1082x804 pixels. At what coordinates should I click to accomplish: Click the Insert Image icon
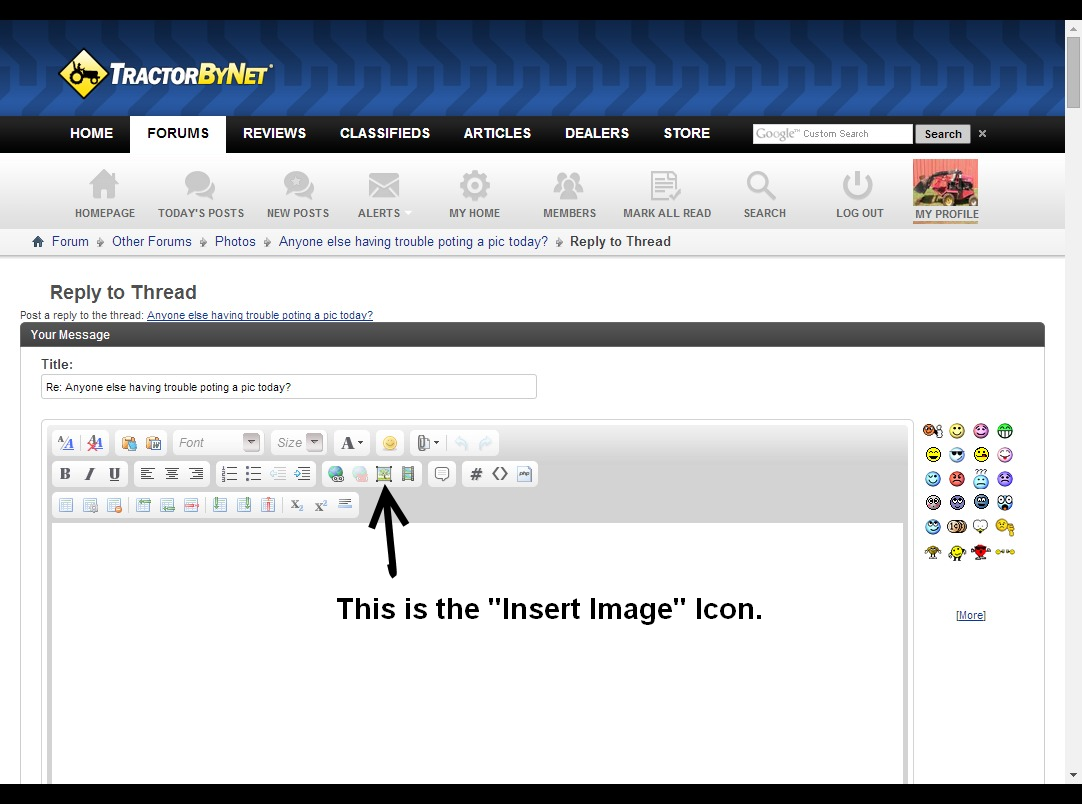pos(383,474)
